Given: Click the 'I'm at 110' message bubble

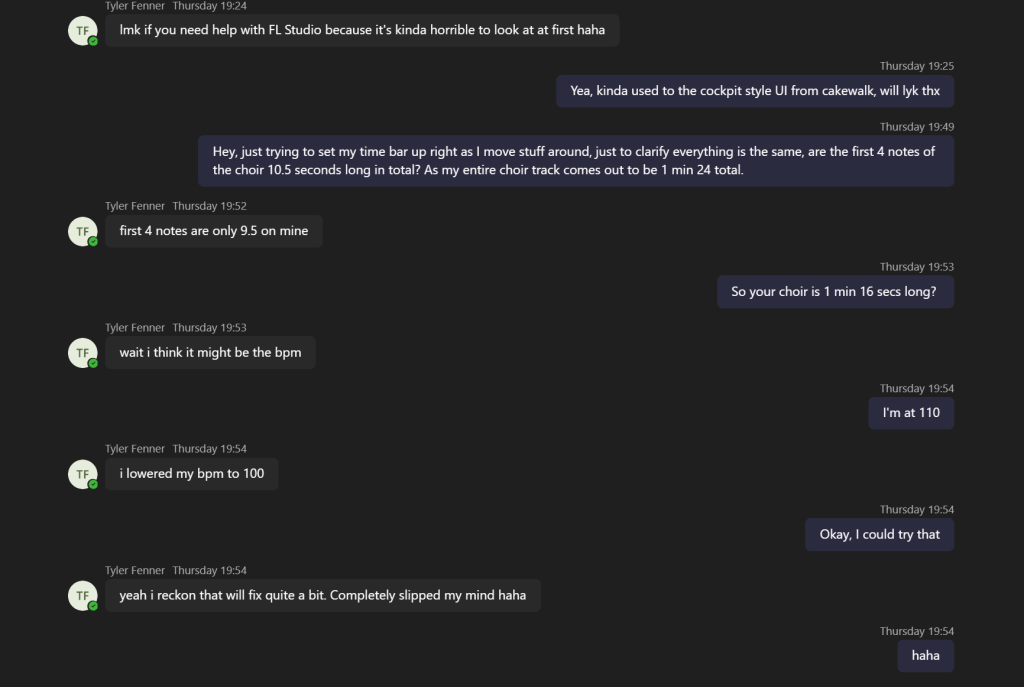Looking at the screenshot, I should click(x=911, y=413).
